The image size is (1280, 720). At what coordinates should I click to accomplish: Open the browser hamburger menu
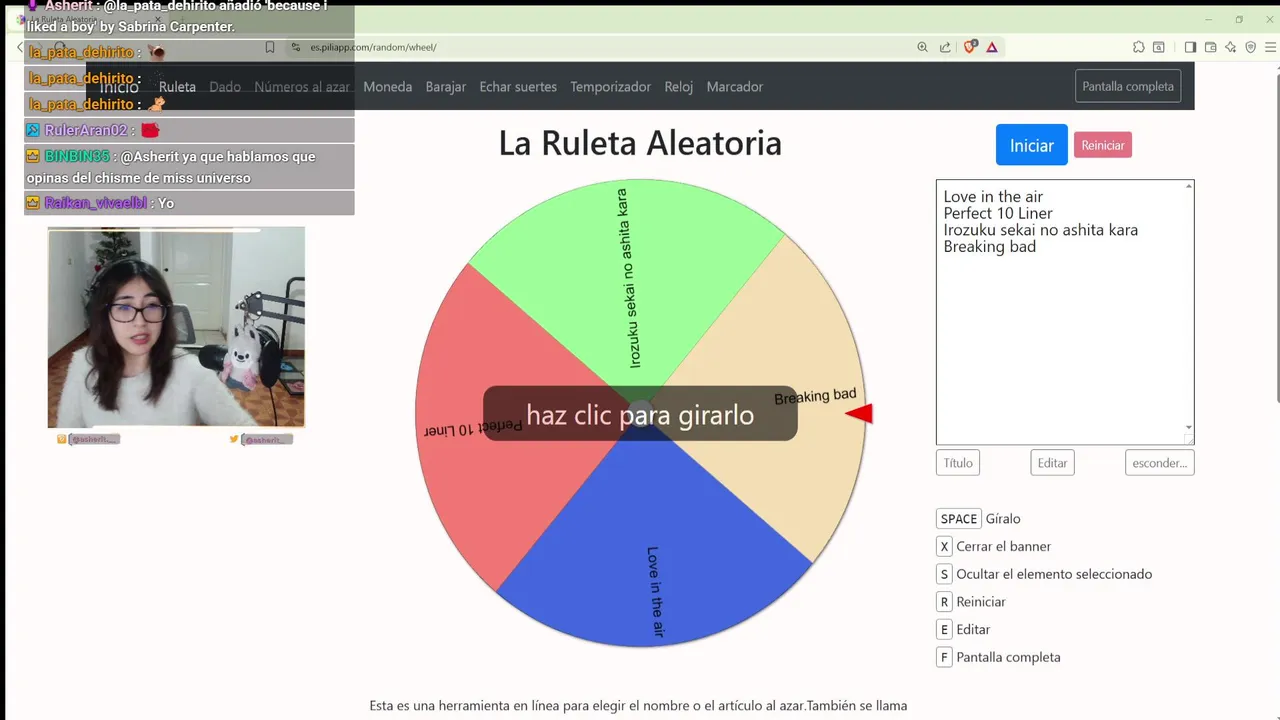click(x=1271, y=47)
